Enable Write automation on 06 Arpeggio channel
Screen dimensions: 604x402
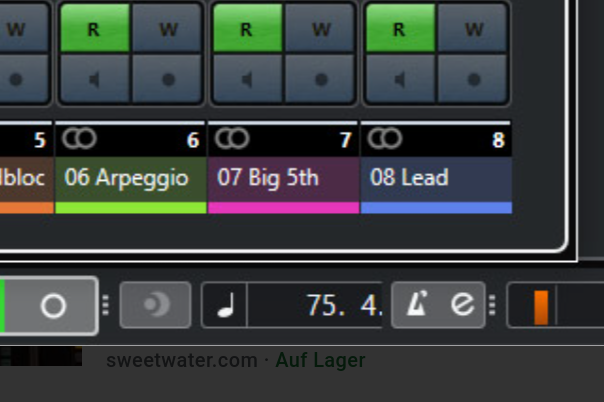click(x=167, y=28)
